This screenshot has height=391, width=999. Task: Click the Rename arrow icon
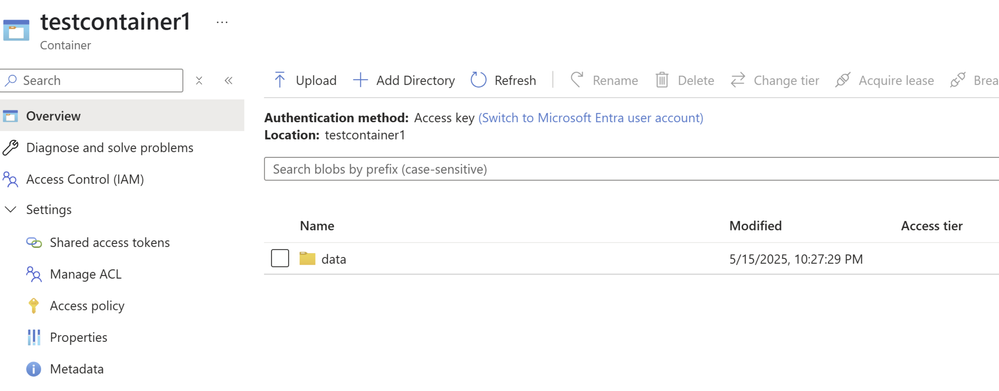point(577,80)
